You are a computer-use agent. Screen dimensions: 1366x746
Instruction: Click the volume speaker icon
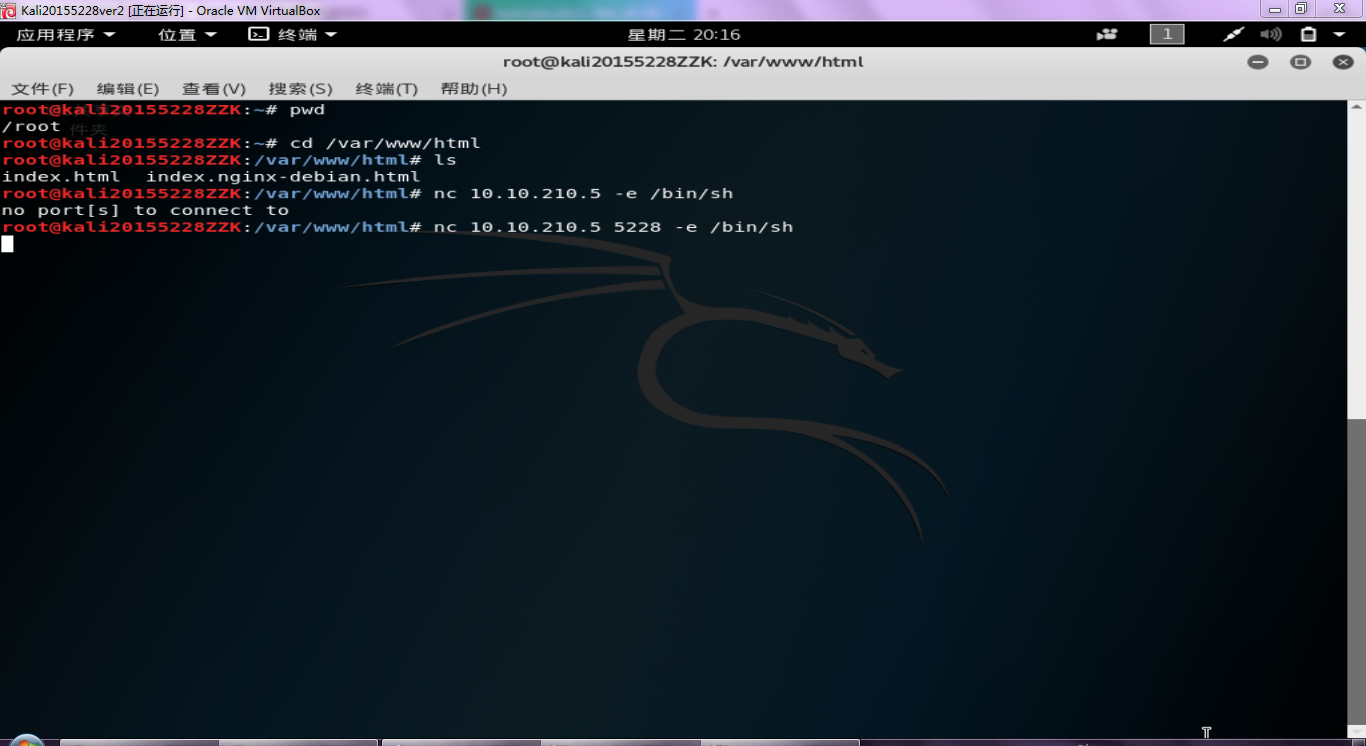[x=1270, y=35]
